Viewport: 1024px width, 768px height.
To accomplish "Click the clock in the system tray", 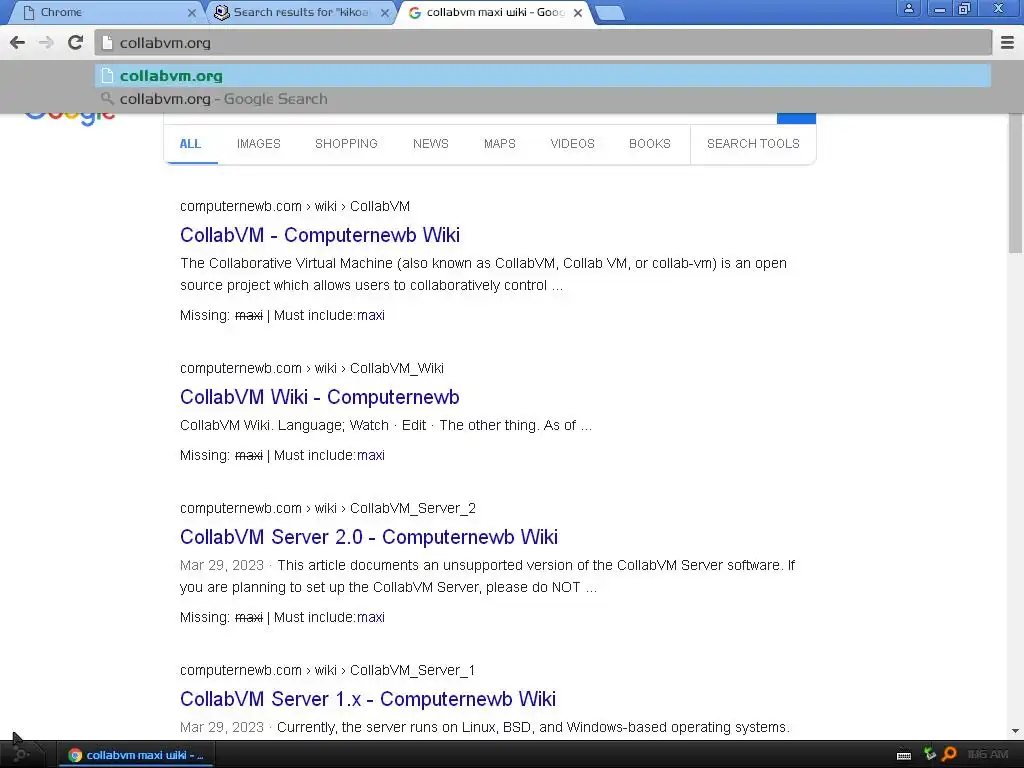I will 987,755.
